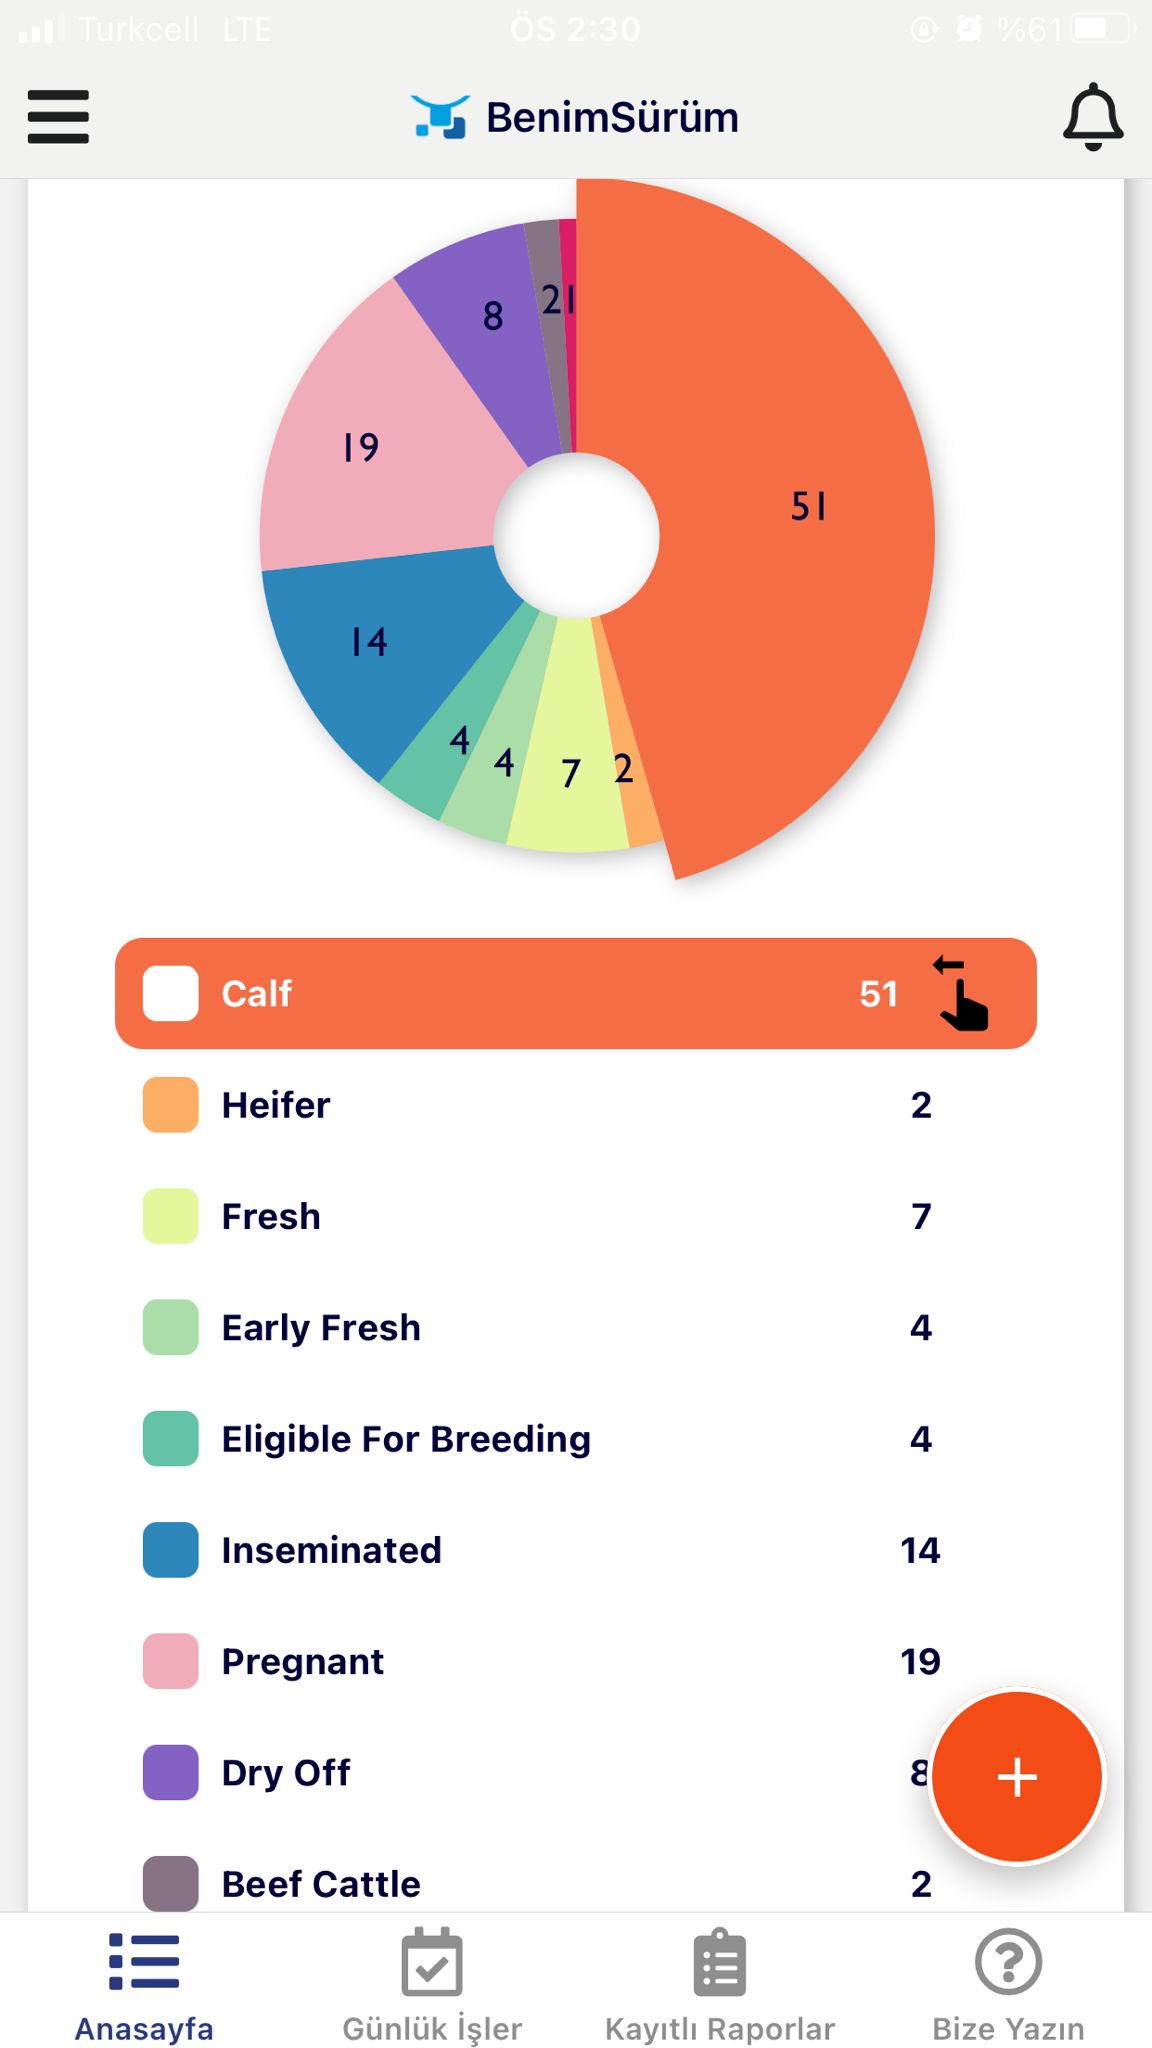
Task: Open the hamburger menu
Action: coord(58,117)
